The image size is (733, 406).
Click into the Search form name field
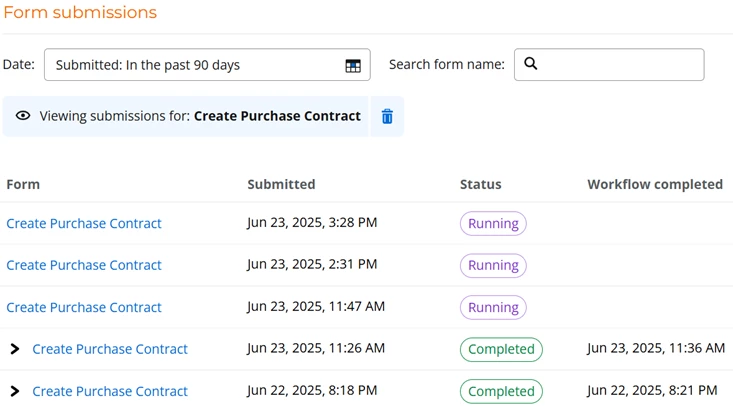(620, 65)
